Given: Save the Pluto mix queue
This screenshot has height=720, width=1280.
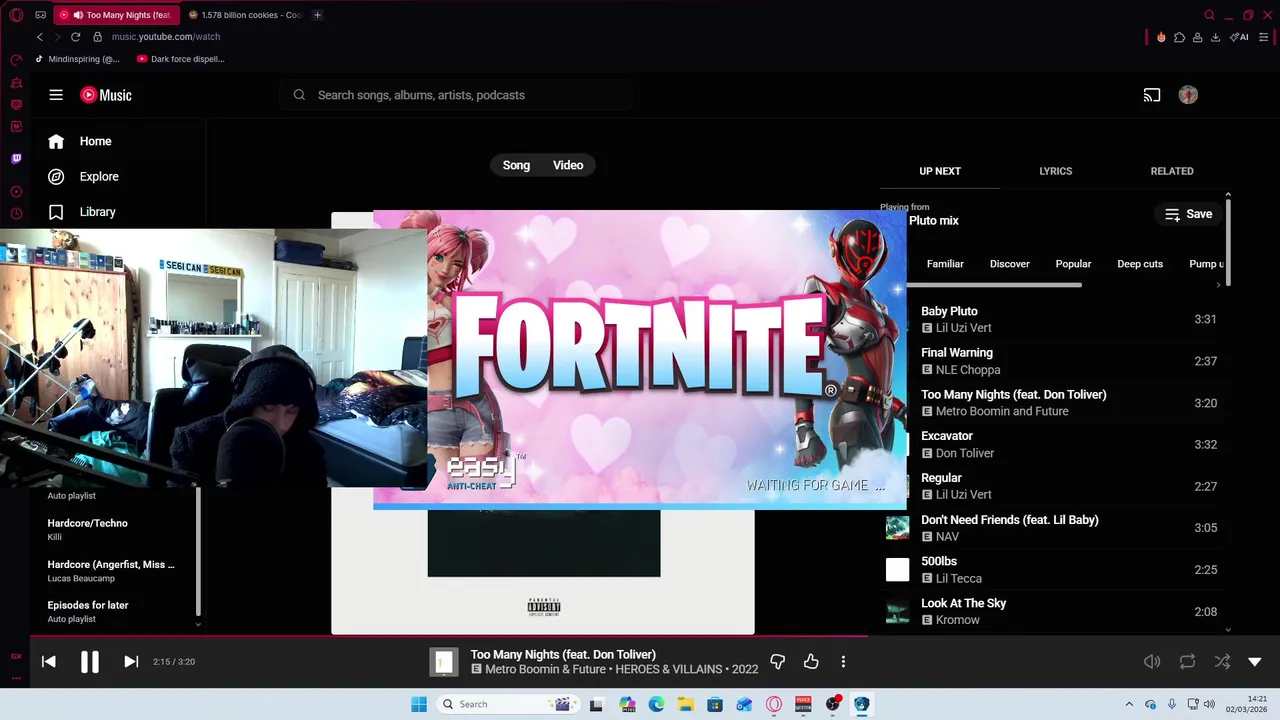Looking at the screenshot, I should [1188, 214].
